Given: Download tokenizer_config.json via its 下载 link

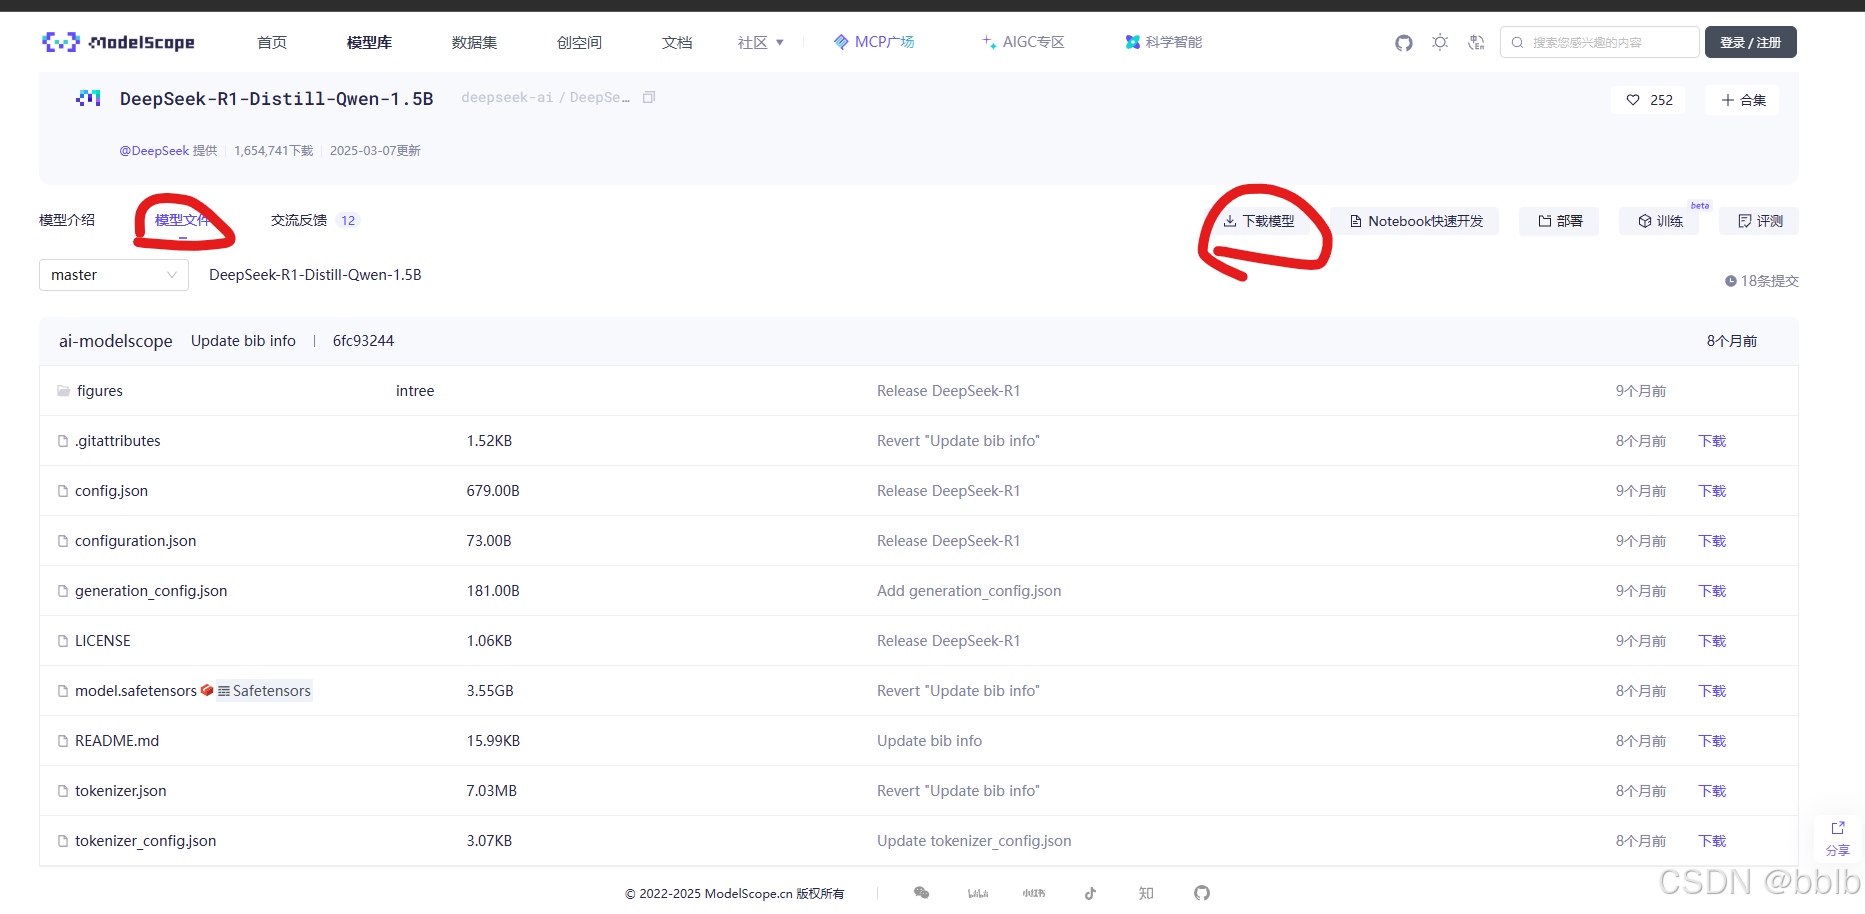Looking at the screenshot, I should pos(1712,841).
